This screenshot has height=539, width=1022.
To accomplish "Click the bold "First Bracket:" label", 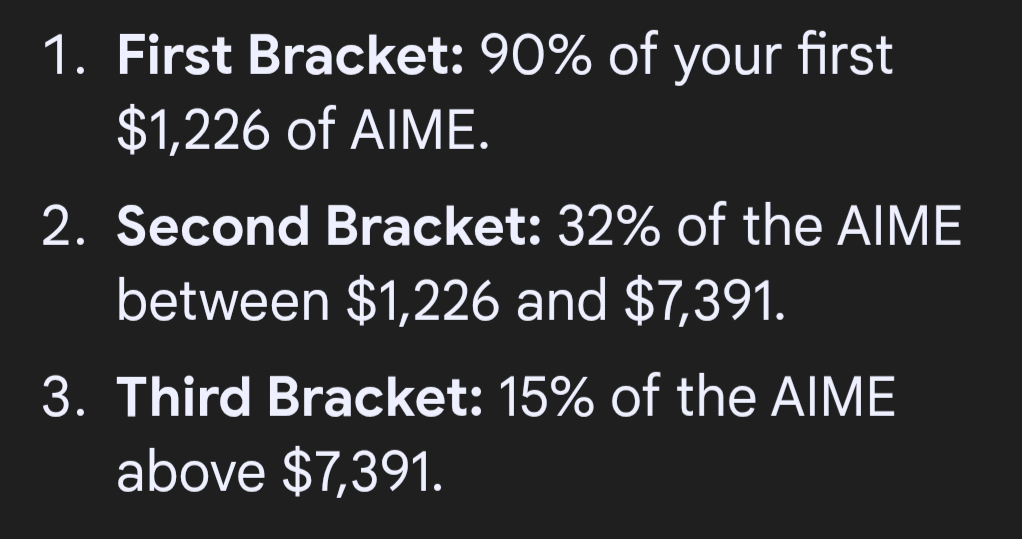I will [290, 60].
